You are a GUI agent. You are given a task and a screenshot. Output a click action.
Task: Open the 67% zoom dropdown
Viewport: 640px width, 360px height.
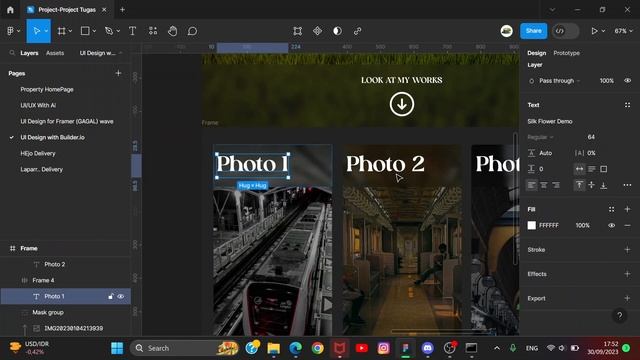point(623,31)
